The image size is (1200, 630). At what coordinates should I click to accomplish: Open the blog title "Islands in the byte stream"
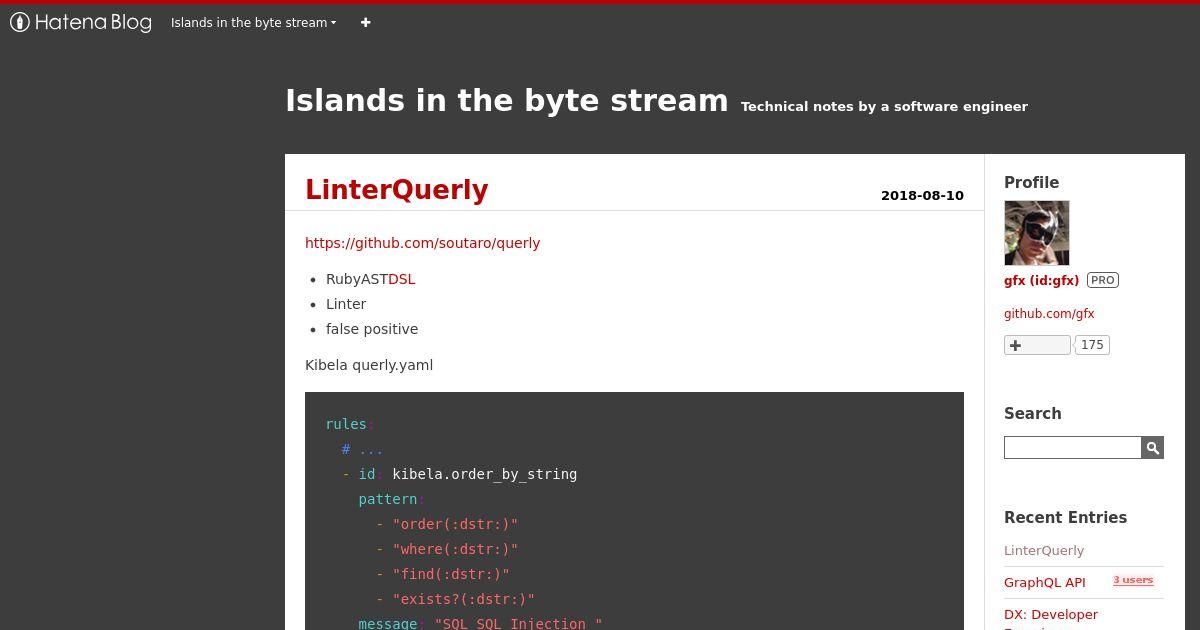pos(507,100)
